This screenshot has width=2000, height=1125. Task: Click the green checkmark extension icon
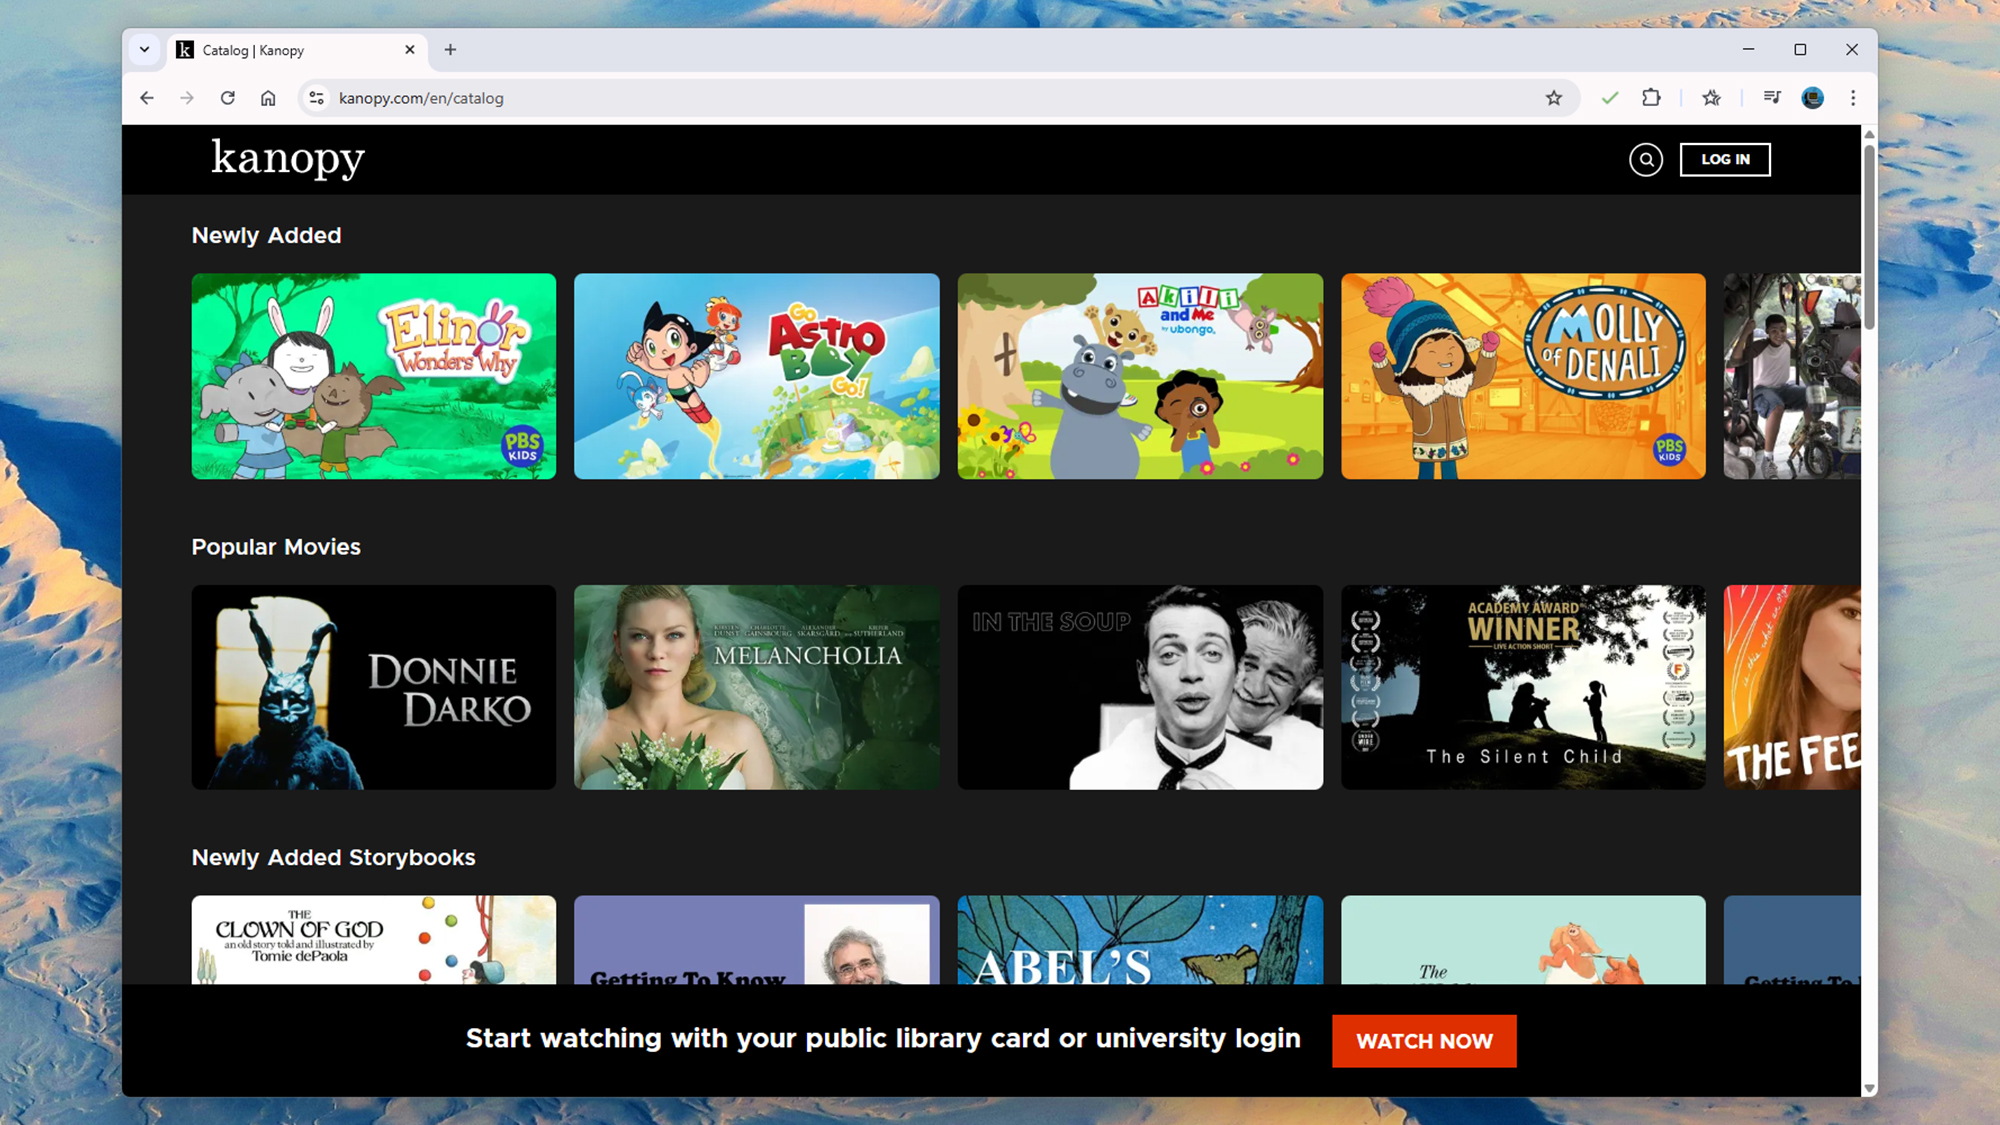click(1609, 98)
